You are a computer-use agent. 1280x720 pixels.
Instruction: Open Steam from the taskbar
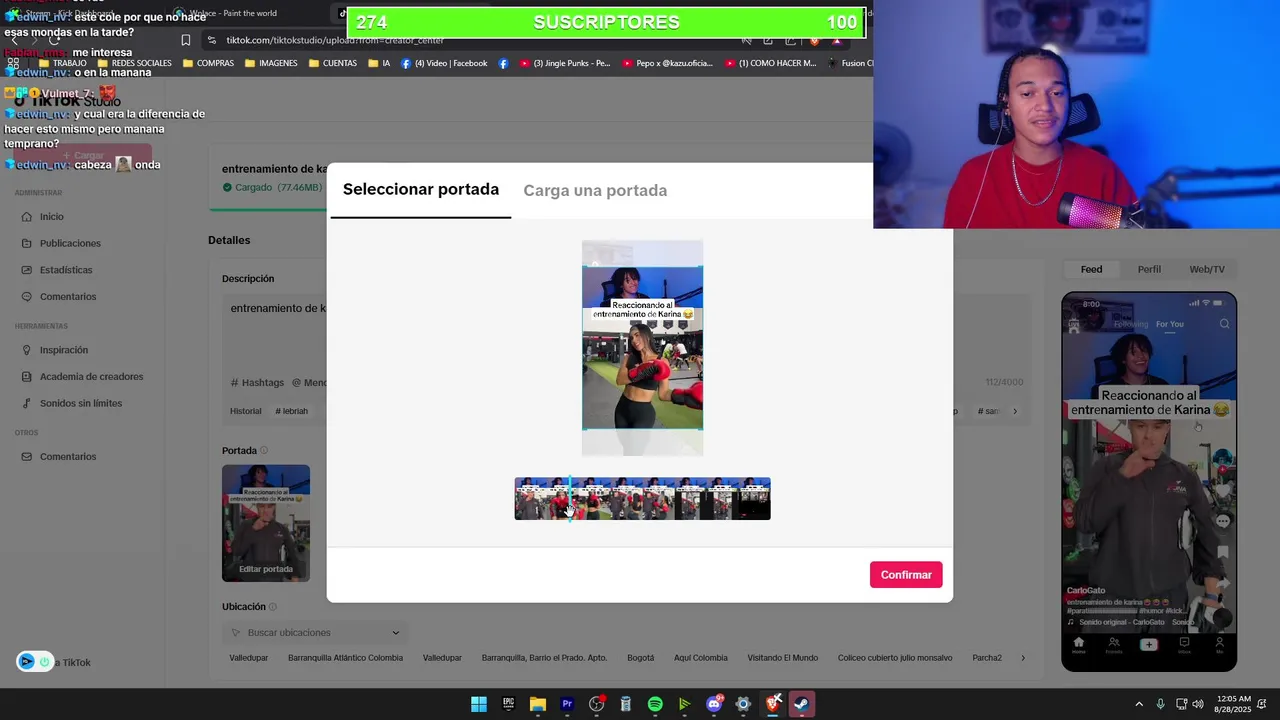click(x=801, y=704)
